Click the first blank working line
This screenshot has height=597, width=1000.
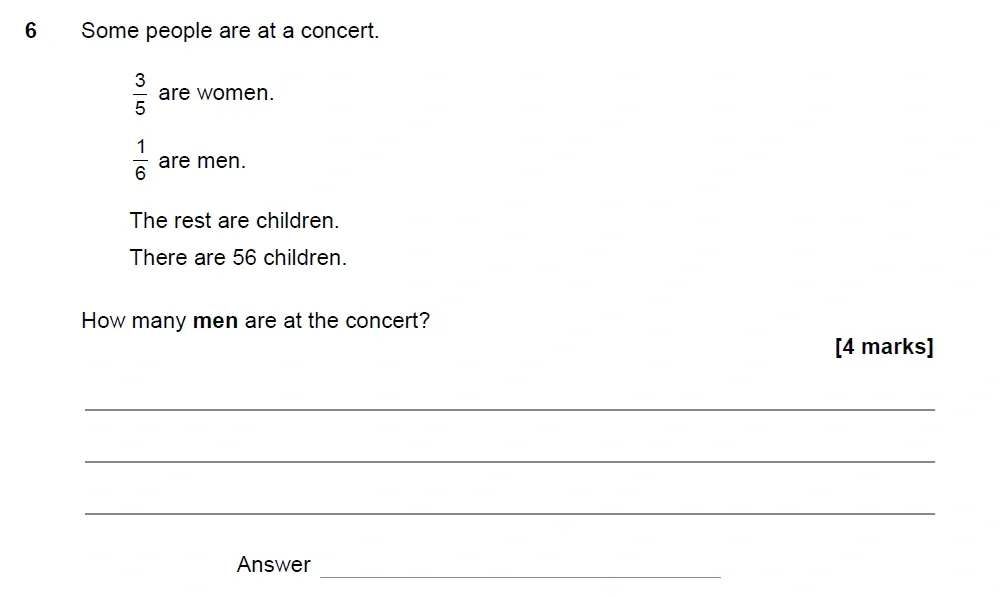pyautogui.click(x=510, y=408)
